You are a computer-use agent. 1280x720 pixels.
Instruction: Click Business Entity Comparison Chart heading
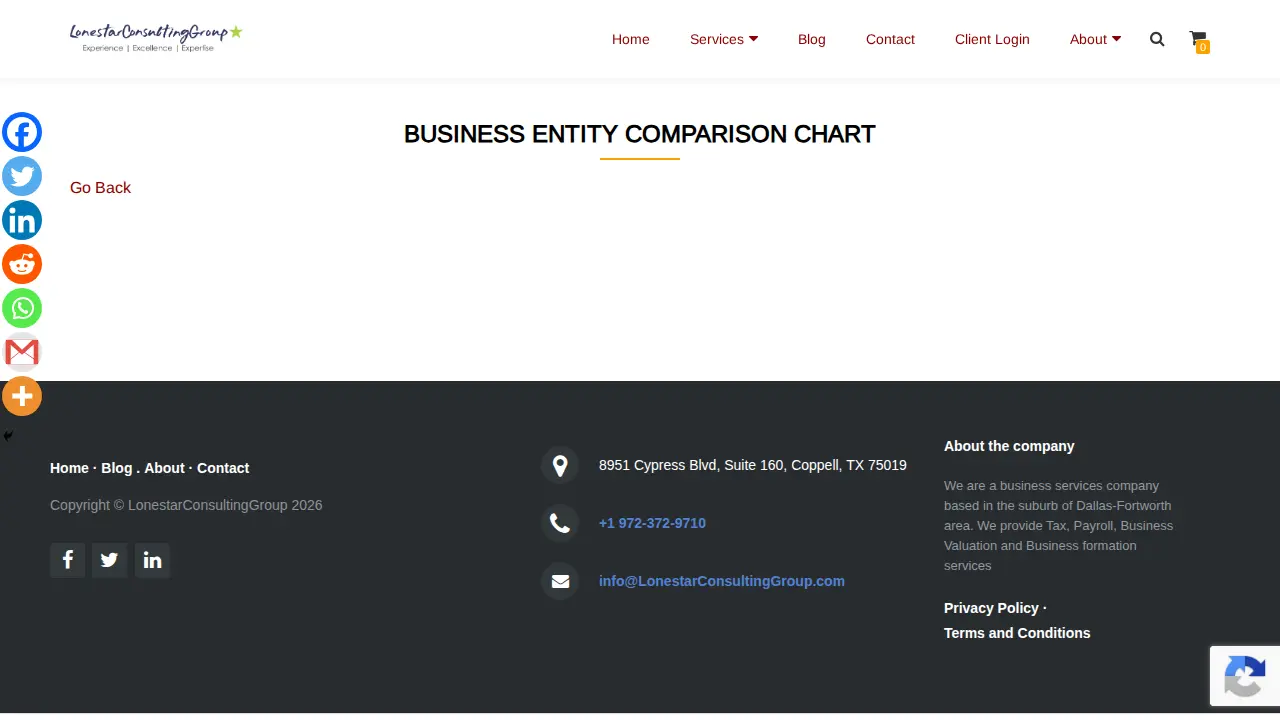640,134
